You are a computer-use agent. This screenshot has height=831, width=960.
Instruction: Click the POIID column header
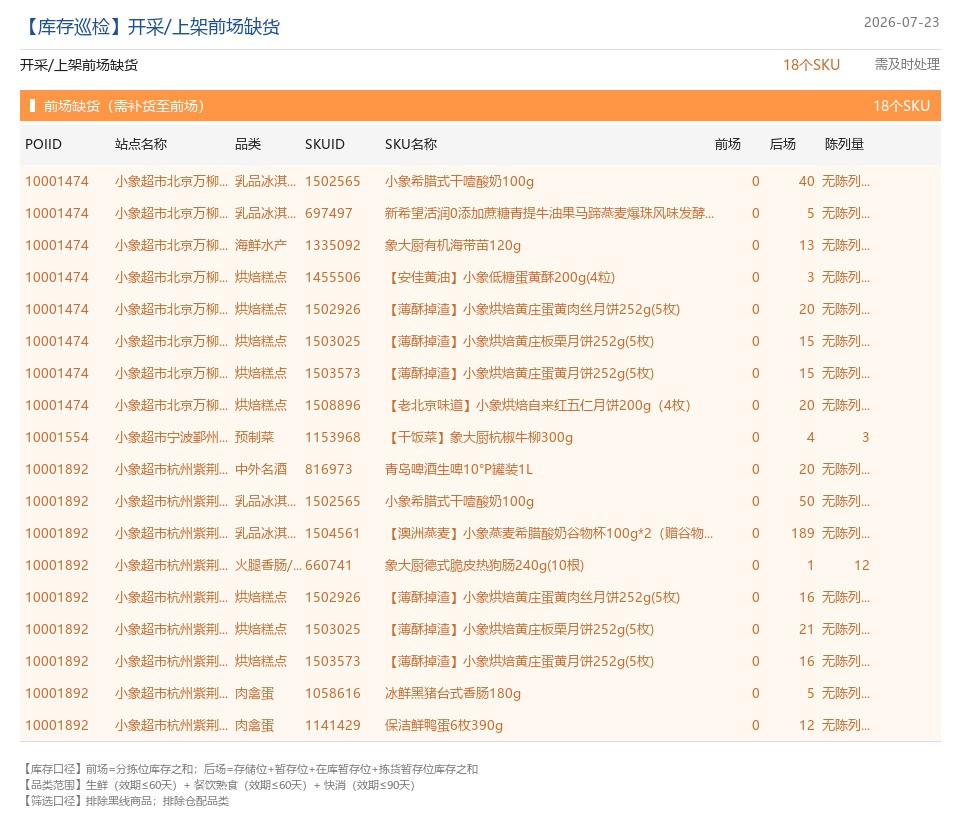coord(43,145)
